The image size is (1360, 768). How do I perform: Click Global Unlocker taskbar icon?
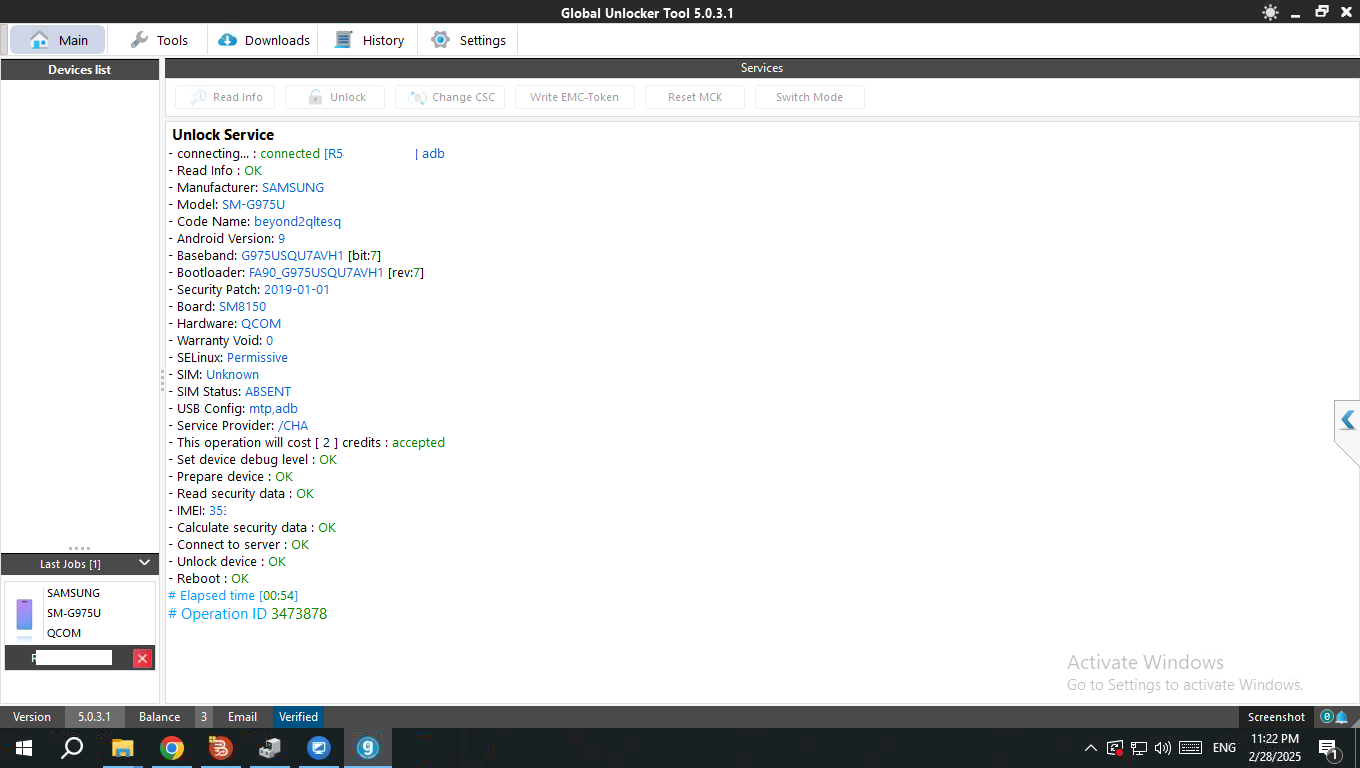coord(368,748)
